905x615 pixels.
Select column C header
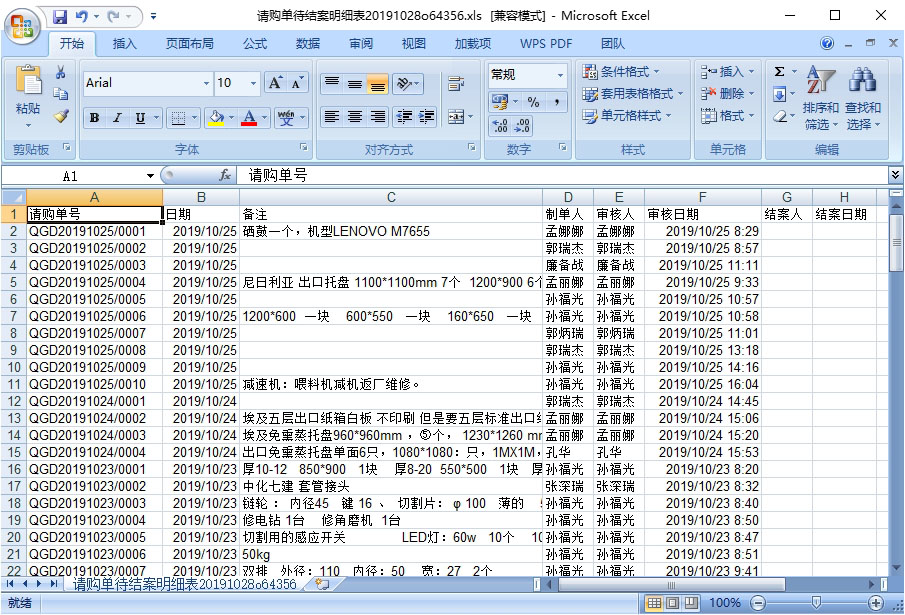tap(391, 197)
